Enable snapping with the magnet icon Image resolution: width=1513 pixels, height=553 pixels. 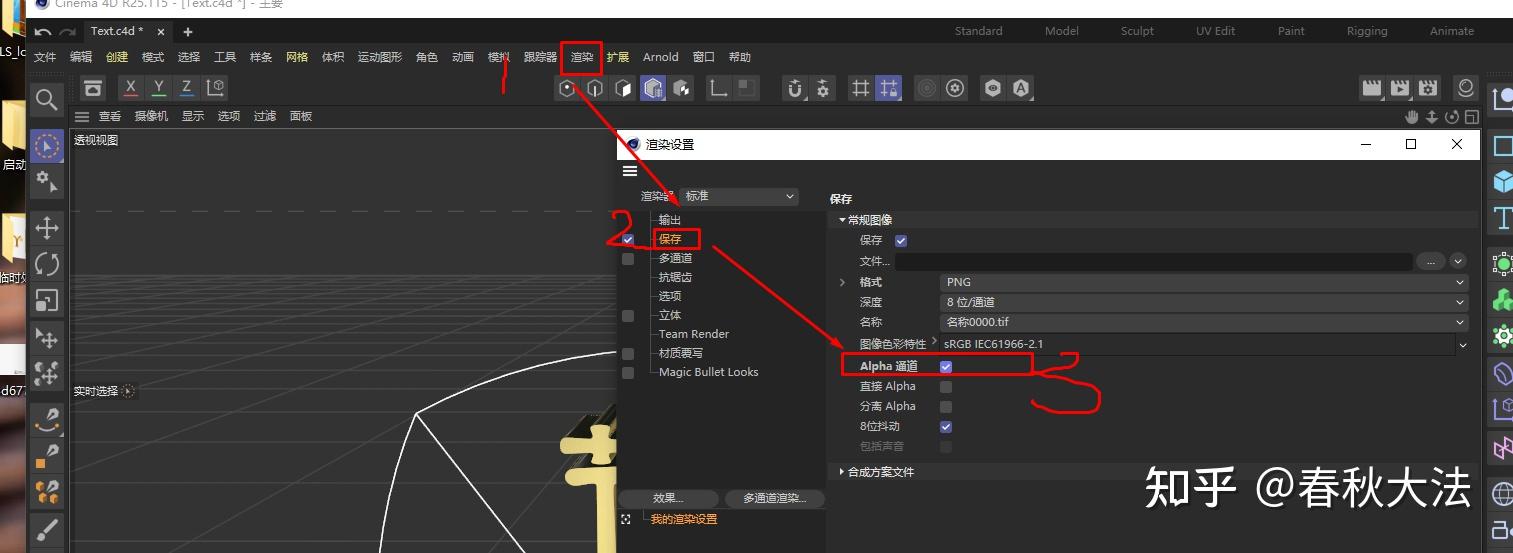(795, 89)
